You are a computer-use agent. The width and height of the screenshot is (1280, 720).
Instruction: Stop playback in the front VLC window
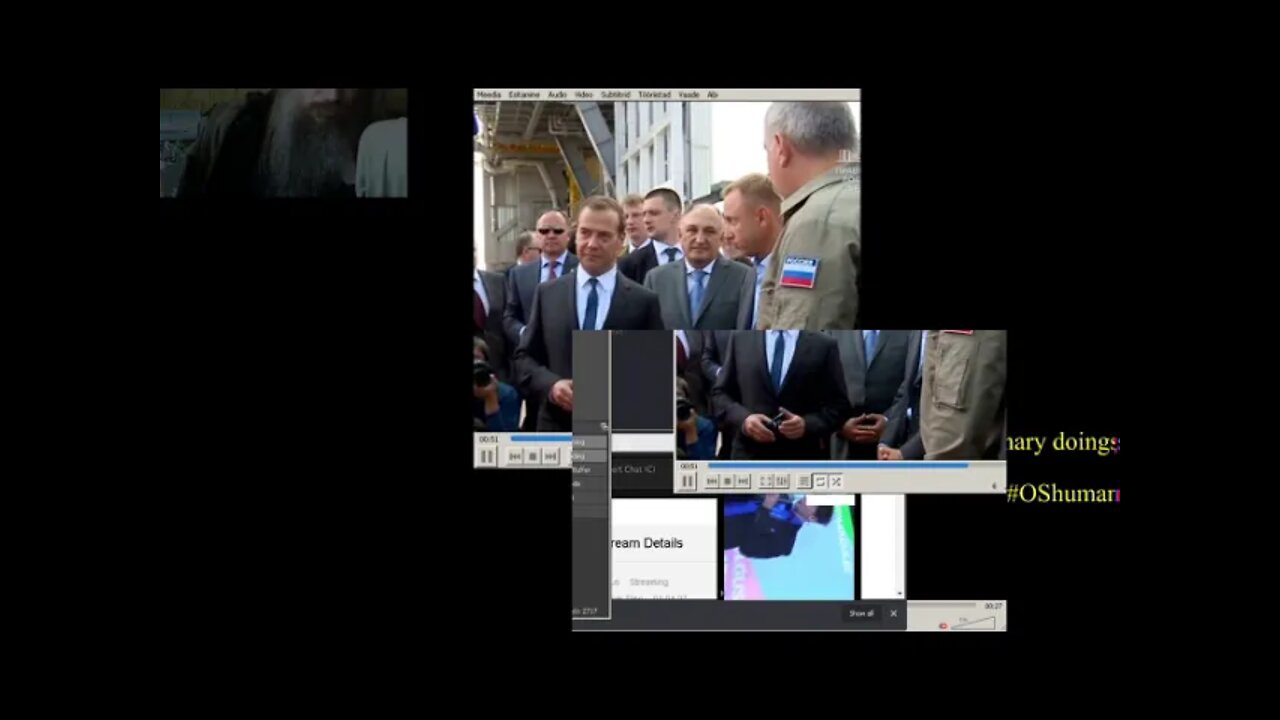point(727,481)
